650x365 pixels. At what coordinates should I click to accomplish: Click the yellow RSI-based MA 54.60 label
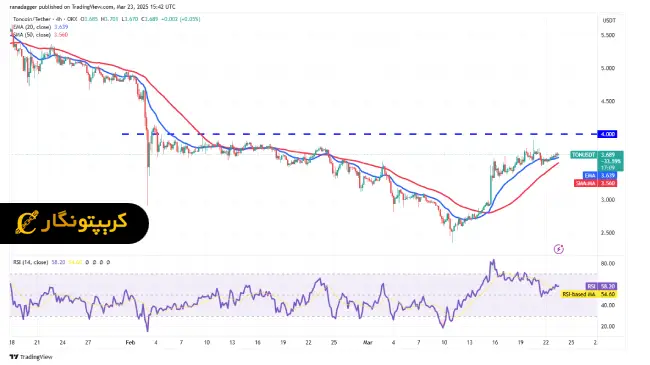(589, 294)
